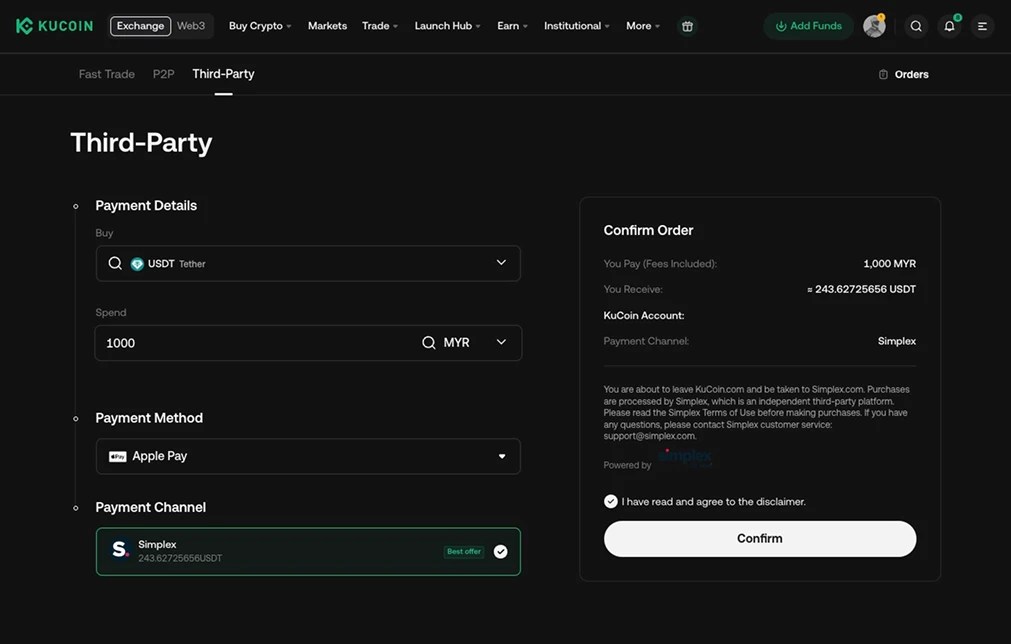
Task: Open the Markets menu
Action: (327, 26)
